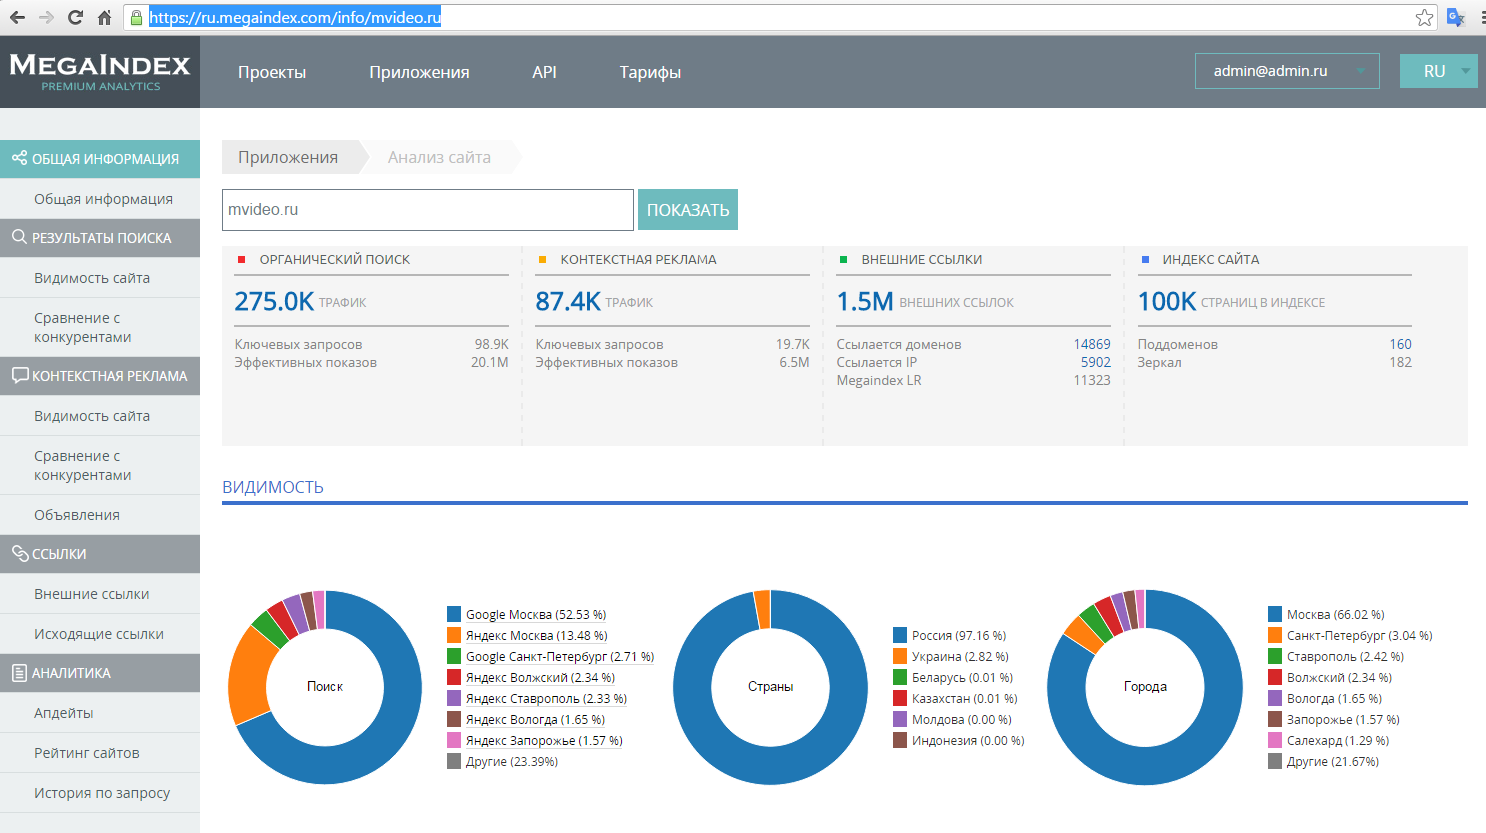Click the Яндекс Волжский legend entry
This screenshot has height=833, width=1486.
pos(540,678)
